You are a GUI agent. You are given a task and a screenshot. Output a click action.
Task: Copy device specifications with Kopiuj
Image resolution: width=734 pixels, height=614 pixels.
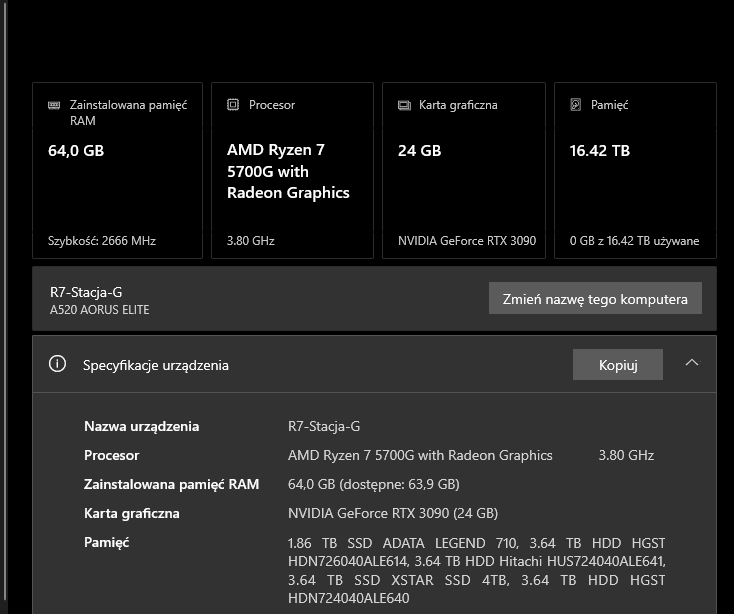click(617, 365)
